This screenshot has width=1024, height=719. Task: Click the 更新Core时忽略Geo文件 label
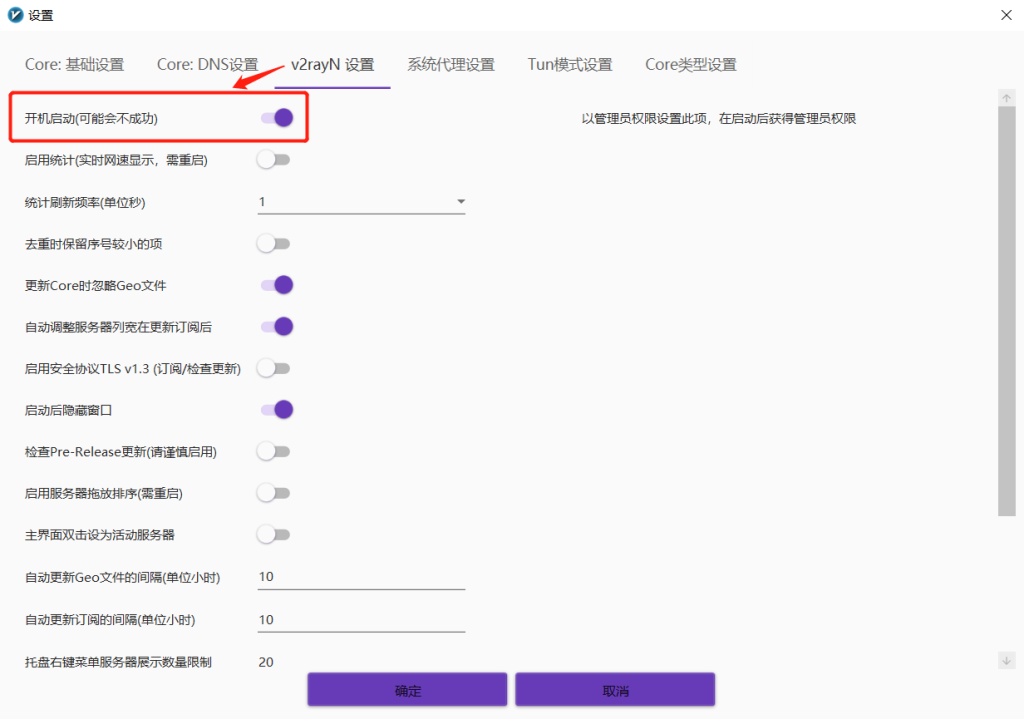coord(95,285)
